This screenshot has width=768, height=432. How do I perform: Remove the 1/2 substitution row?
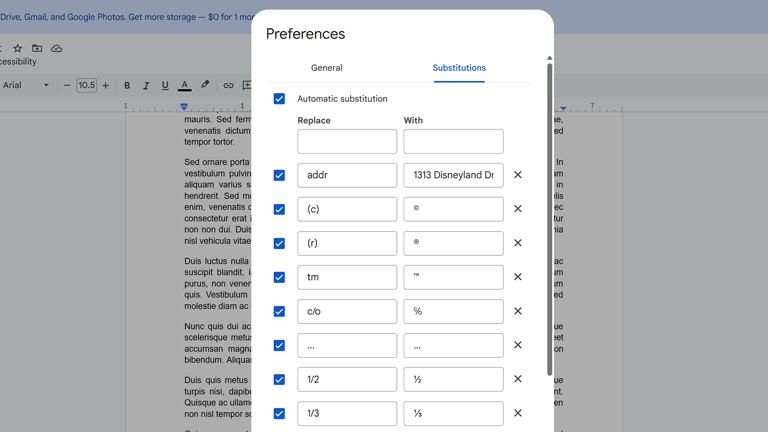point(518,379)
